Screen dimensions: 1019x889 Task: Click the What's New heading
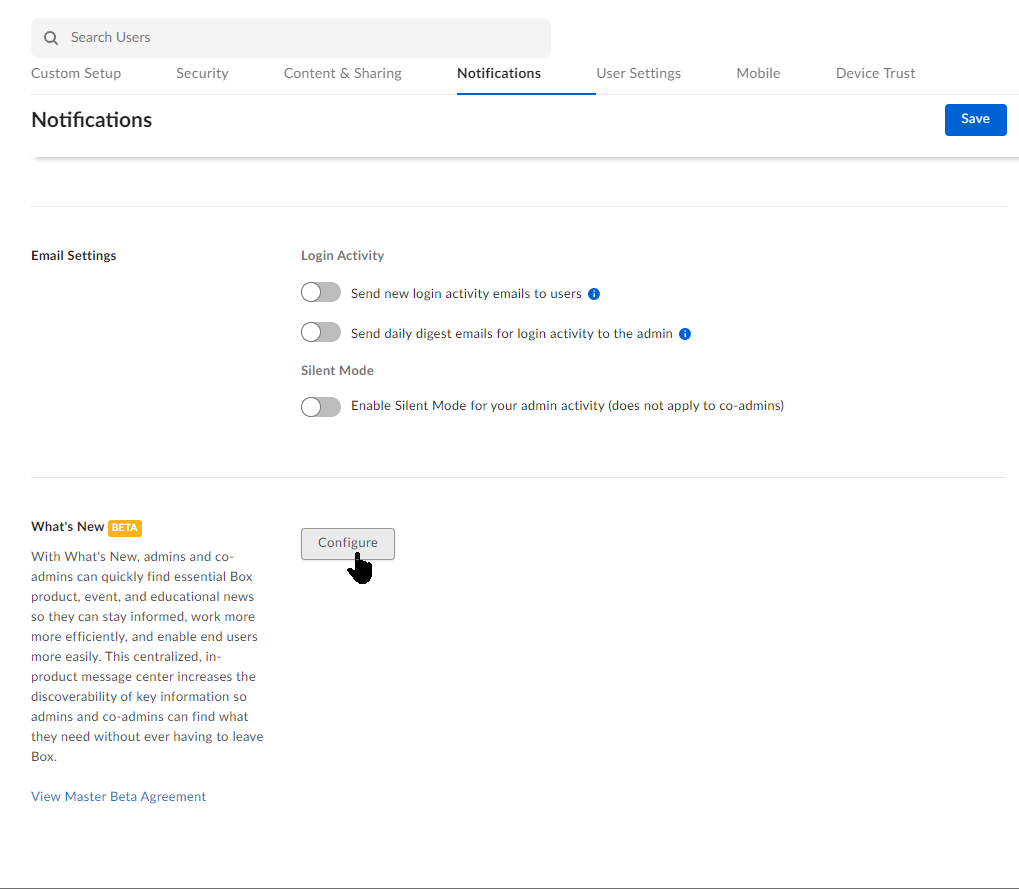tap(68, 527)
